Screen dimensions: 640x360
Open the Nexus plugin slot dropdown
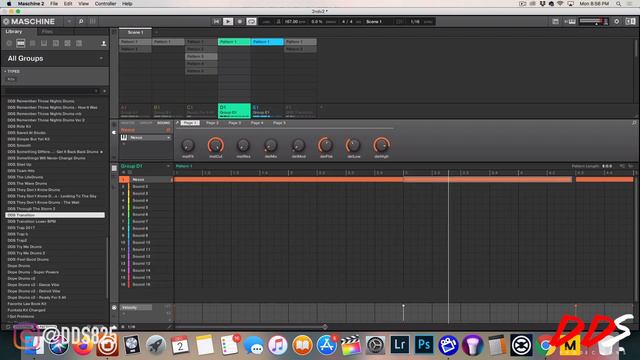click(x=169, y=138)
